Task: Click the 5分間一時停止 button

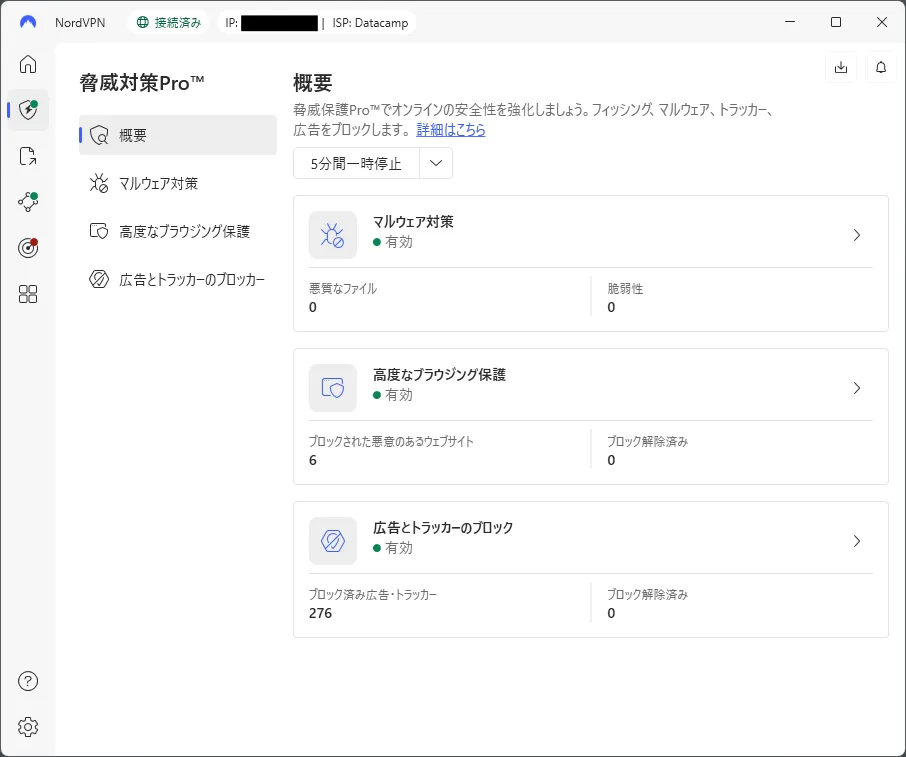Action: tap(356, 163)
